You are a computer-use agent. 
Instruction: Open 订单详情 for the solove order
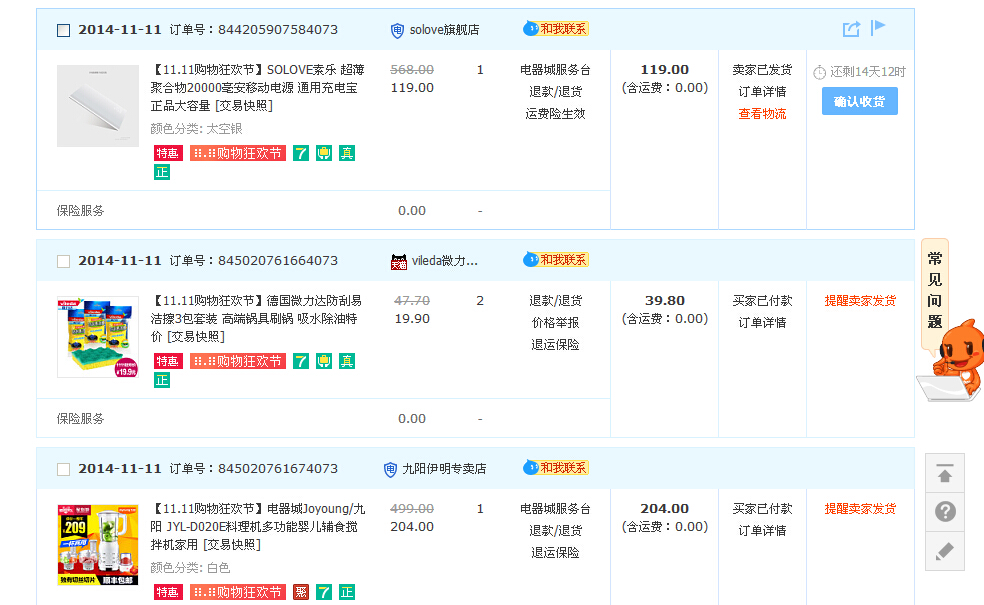pyautogui.click(x=762, y=92)
